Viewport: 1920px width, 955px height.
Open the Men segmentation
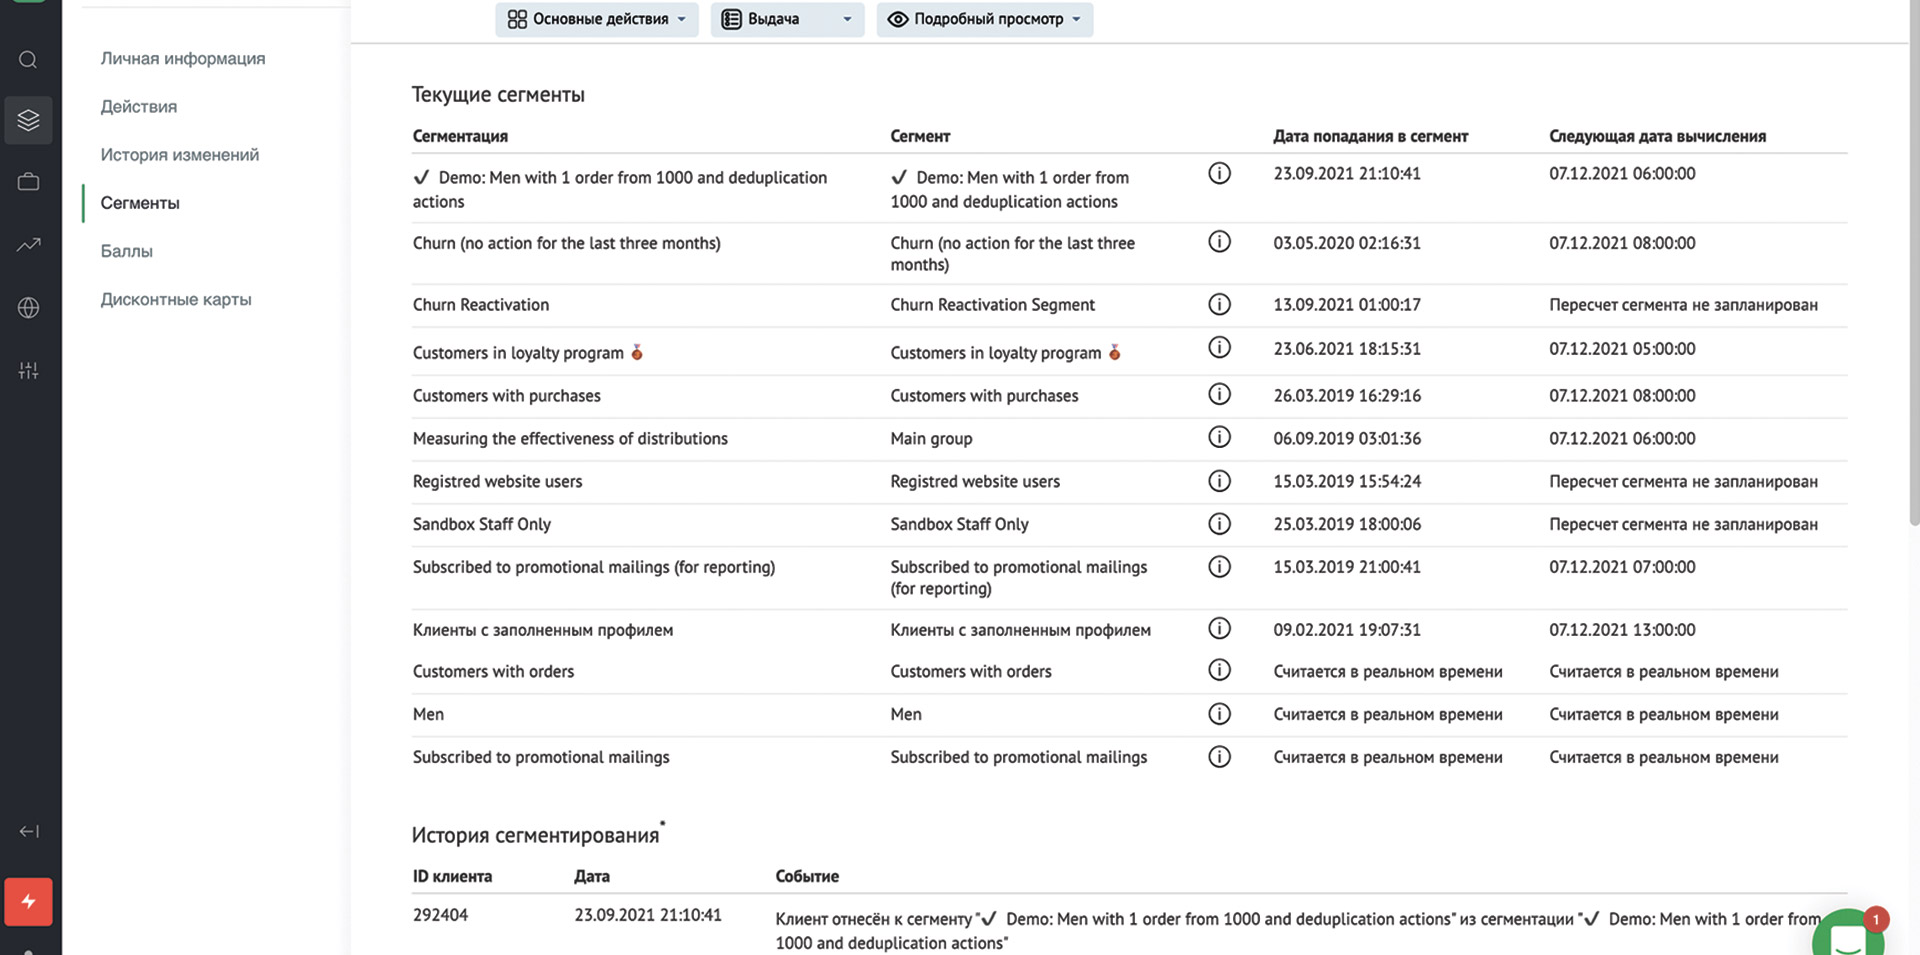pyautogui.click(x=428, y=714)
